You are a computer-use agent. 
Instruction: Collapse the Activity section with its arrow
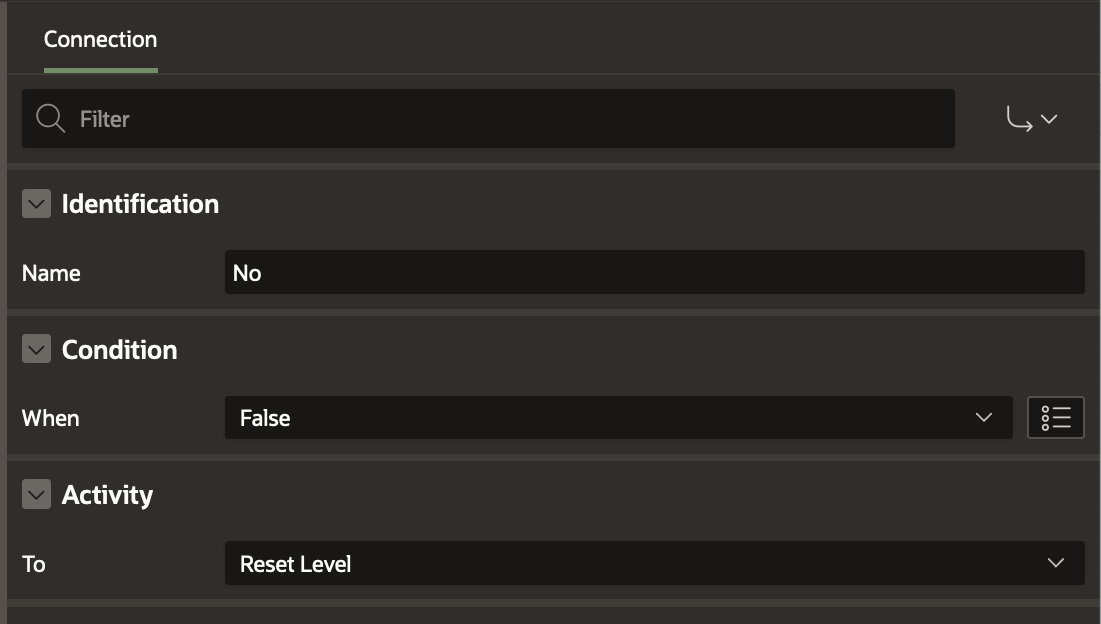click(36, 495)
